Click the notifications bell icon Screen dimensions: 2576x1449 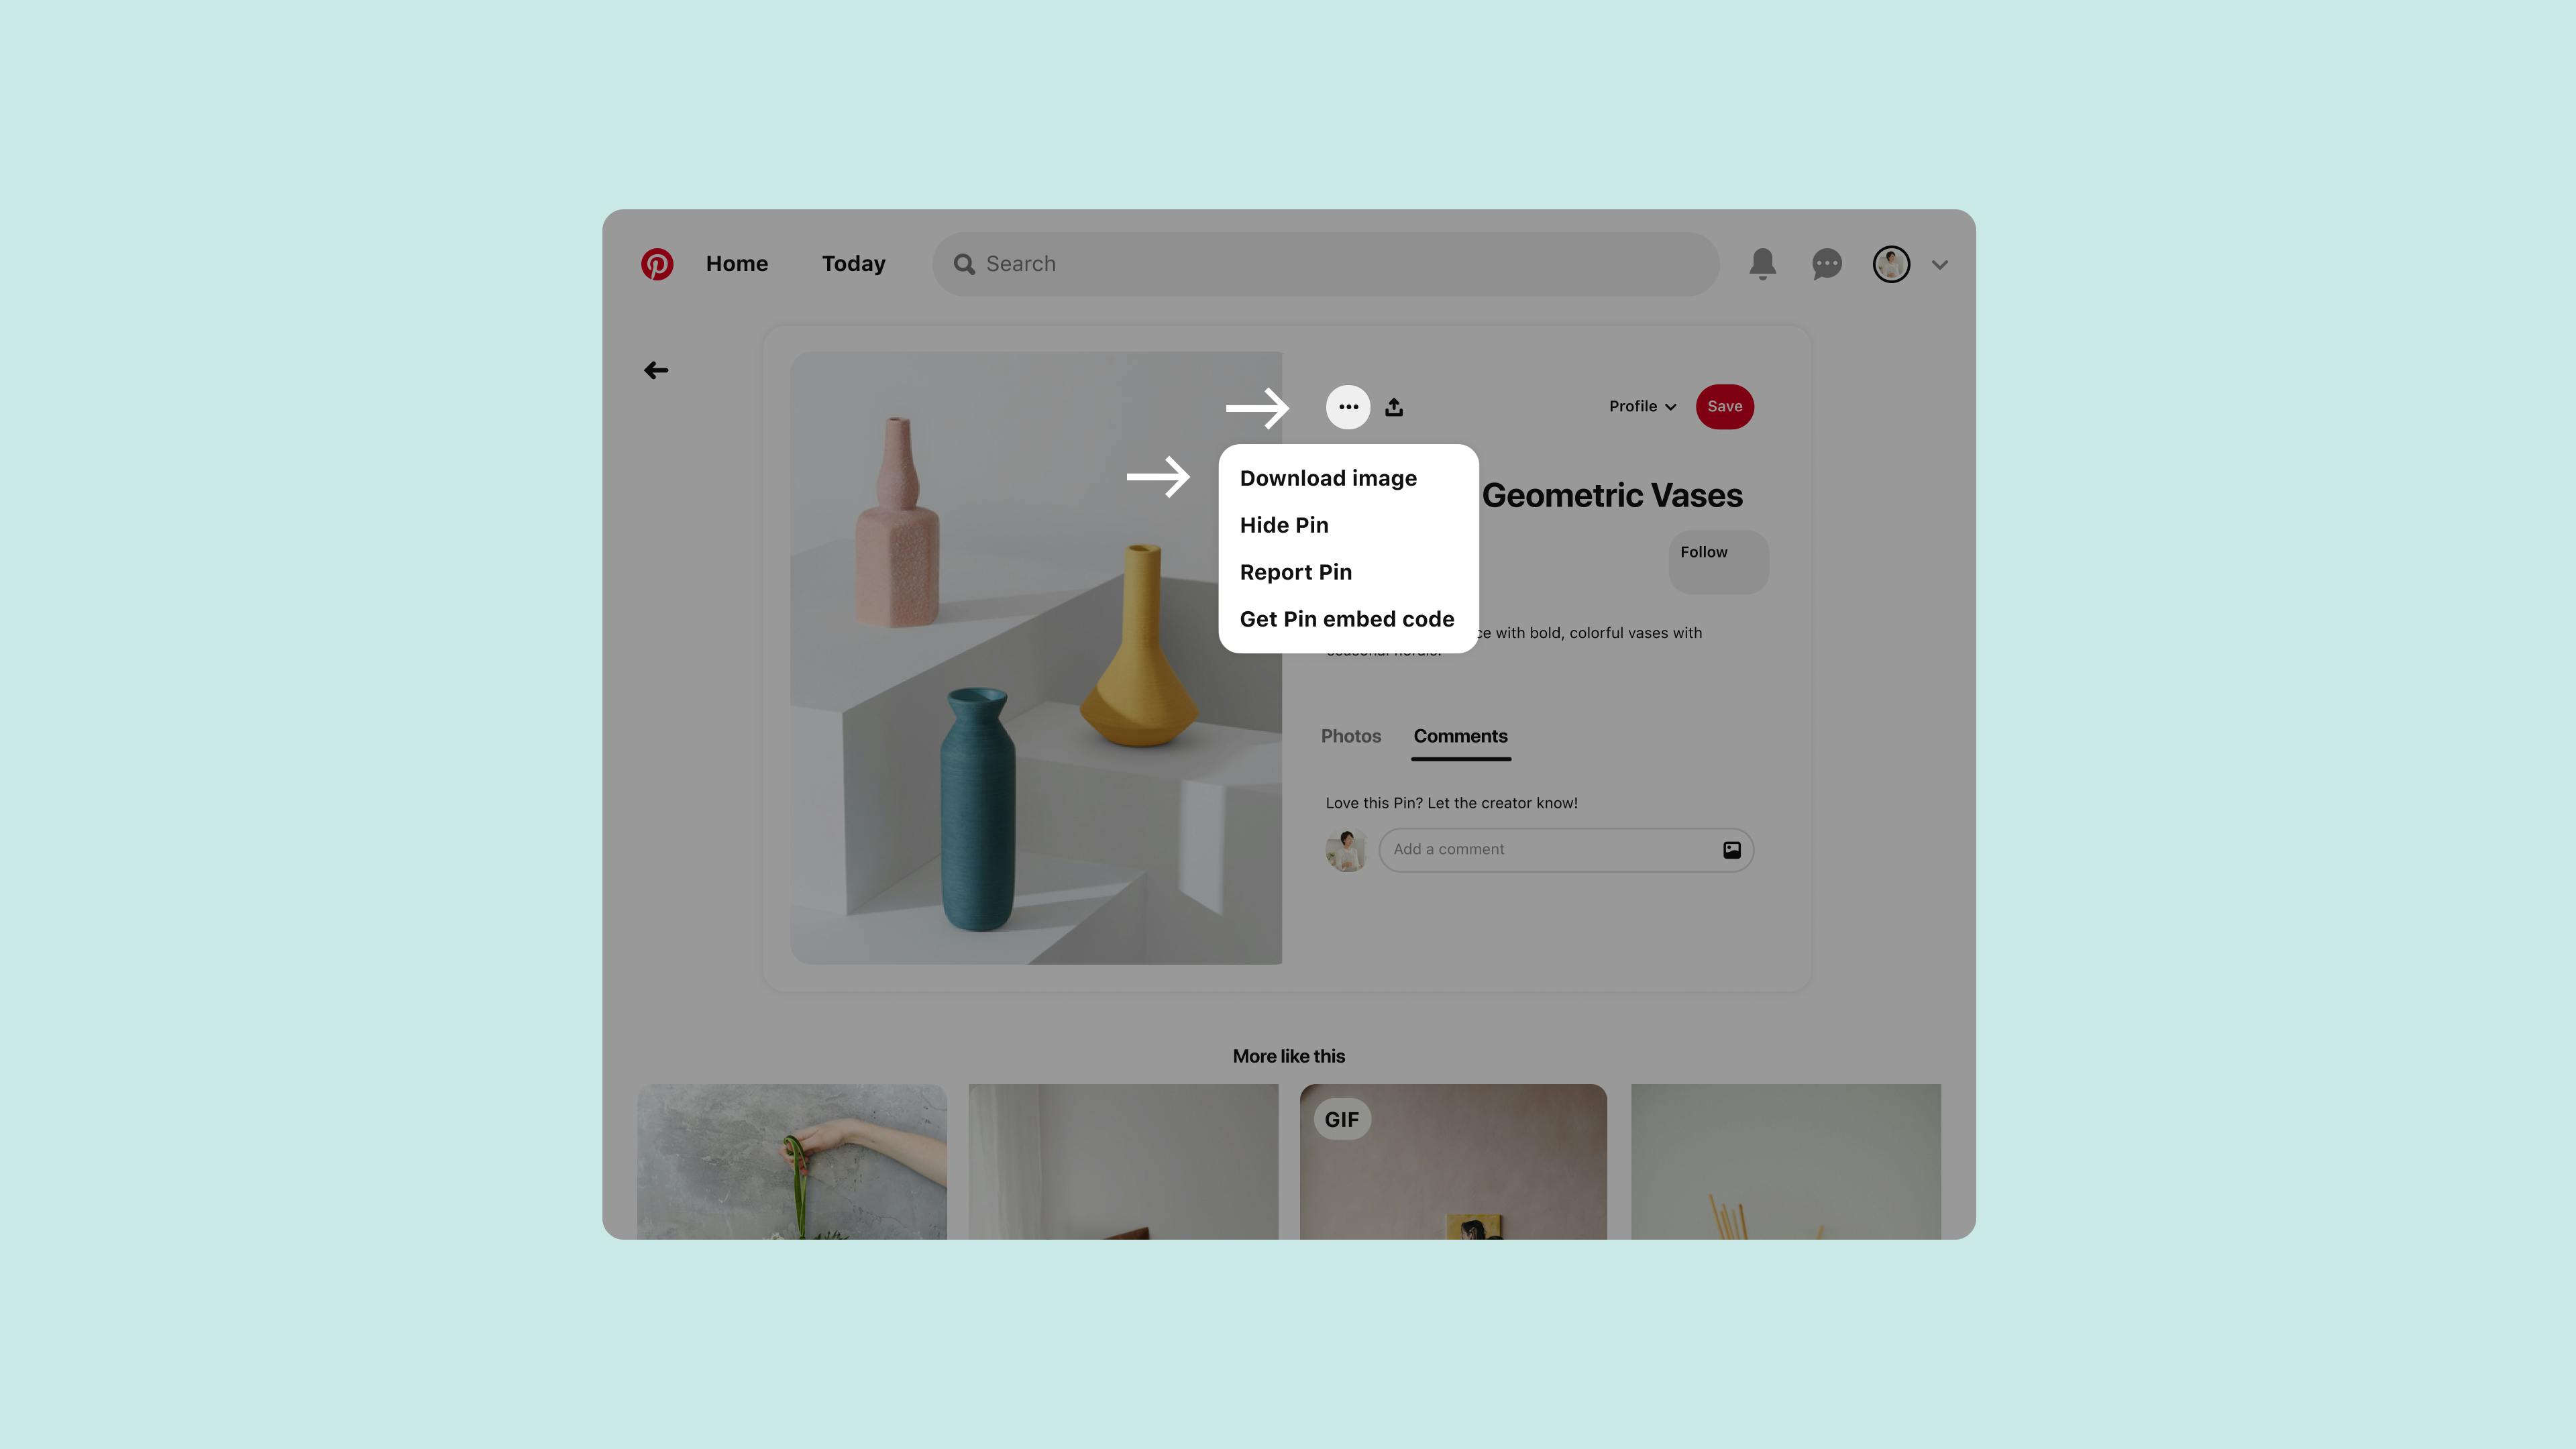pos(1762,264)
